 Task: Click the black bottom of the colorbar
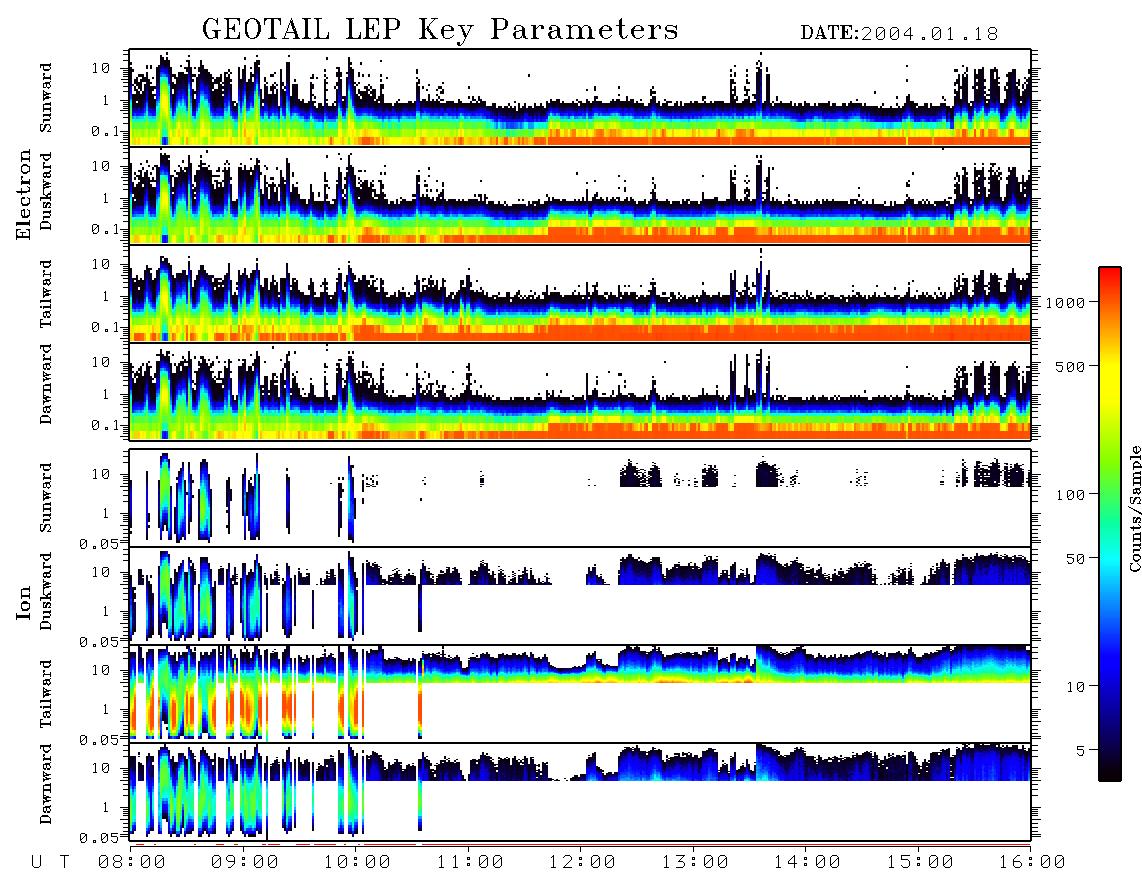click(x=1110, y=772)
